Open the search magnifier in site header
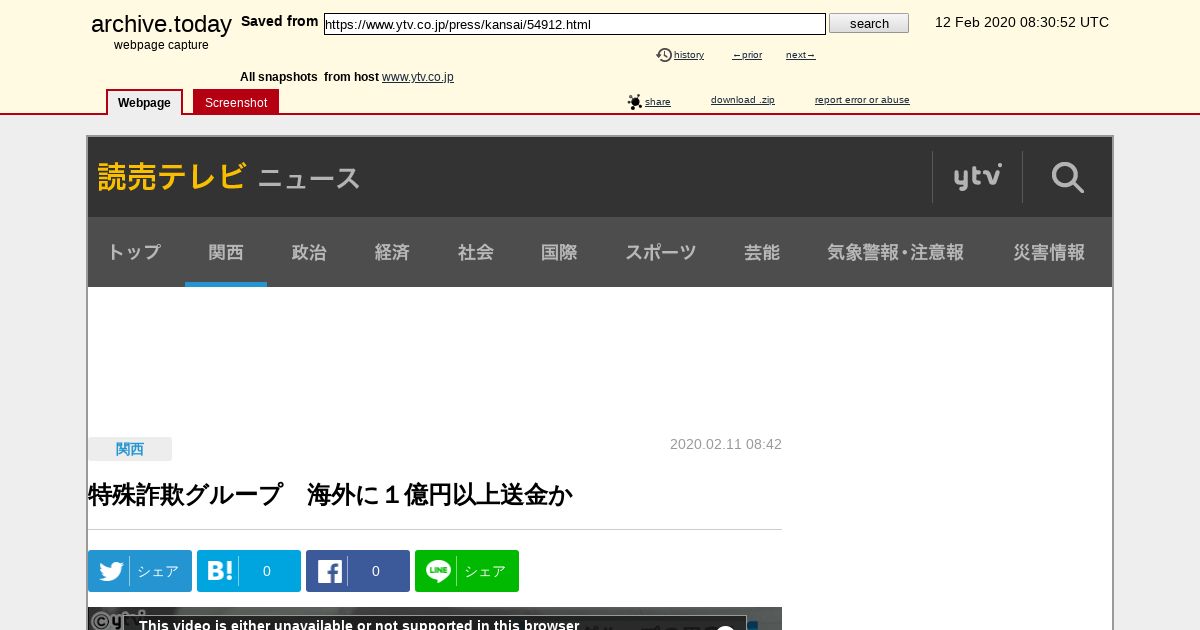 [1067, 177]
